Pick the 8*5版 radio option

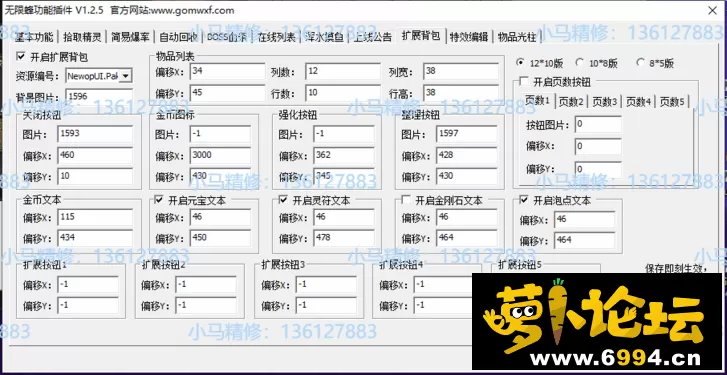(640, 62)
